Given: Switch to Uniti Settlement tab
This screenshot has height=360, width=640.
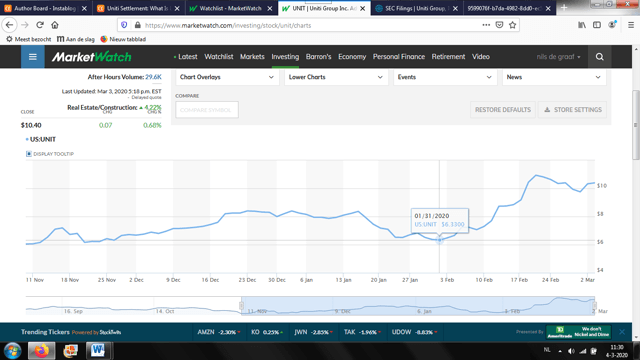Looking at the screenshot, I should pos(138,8).
